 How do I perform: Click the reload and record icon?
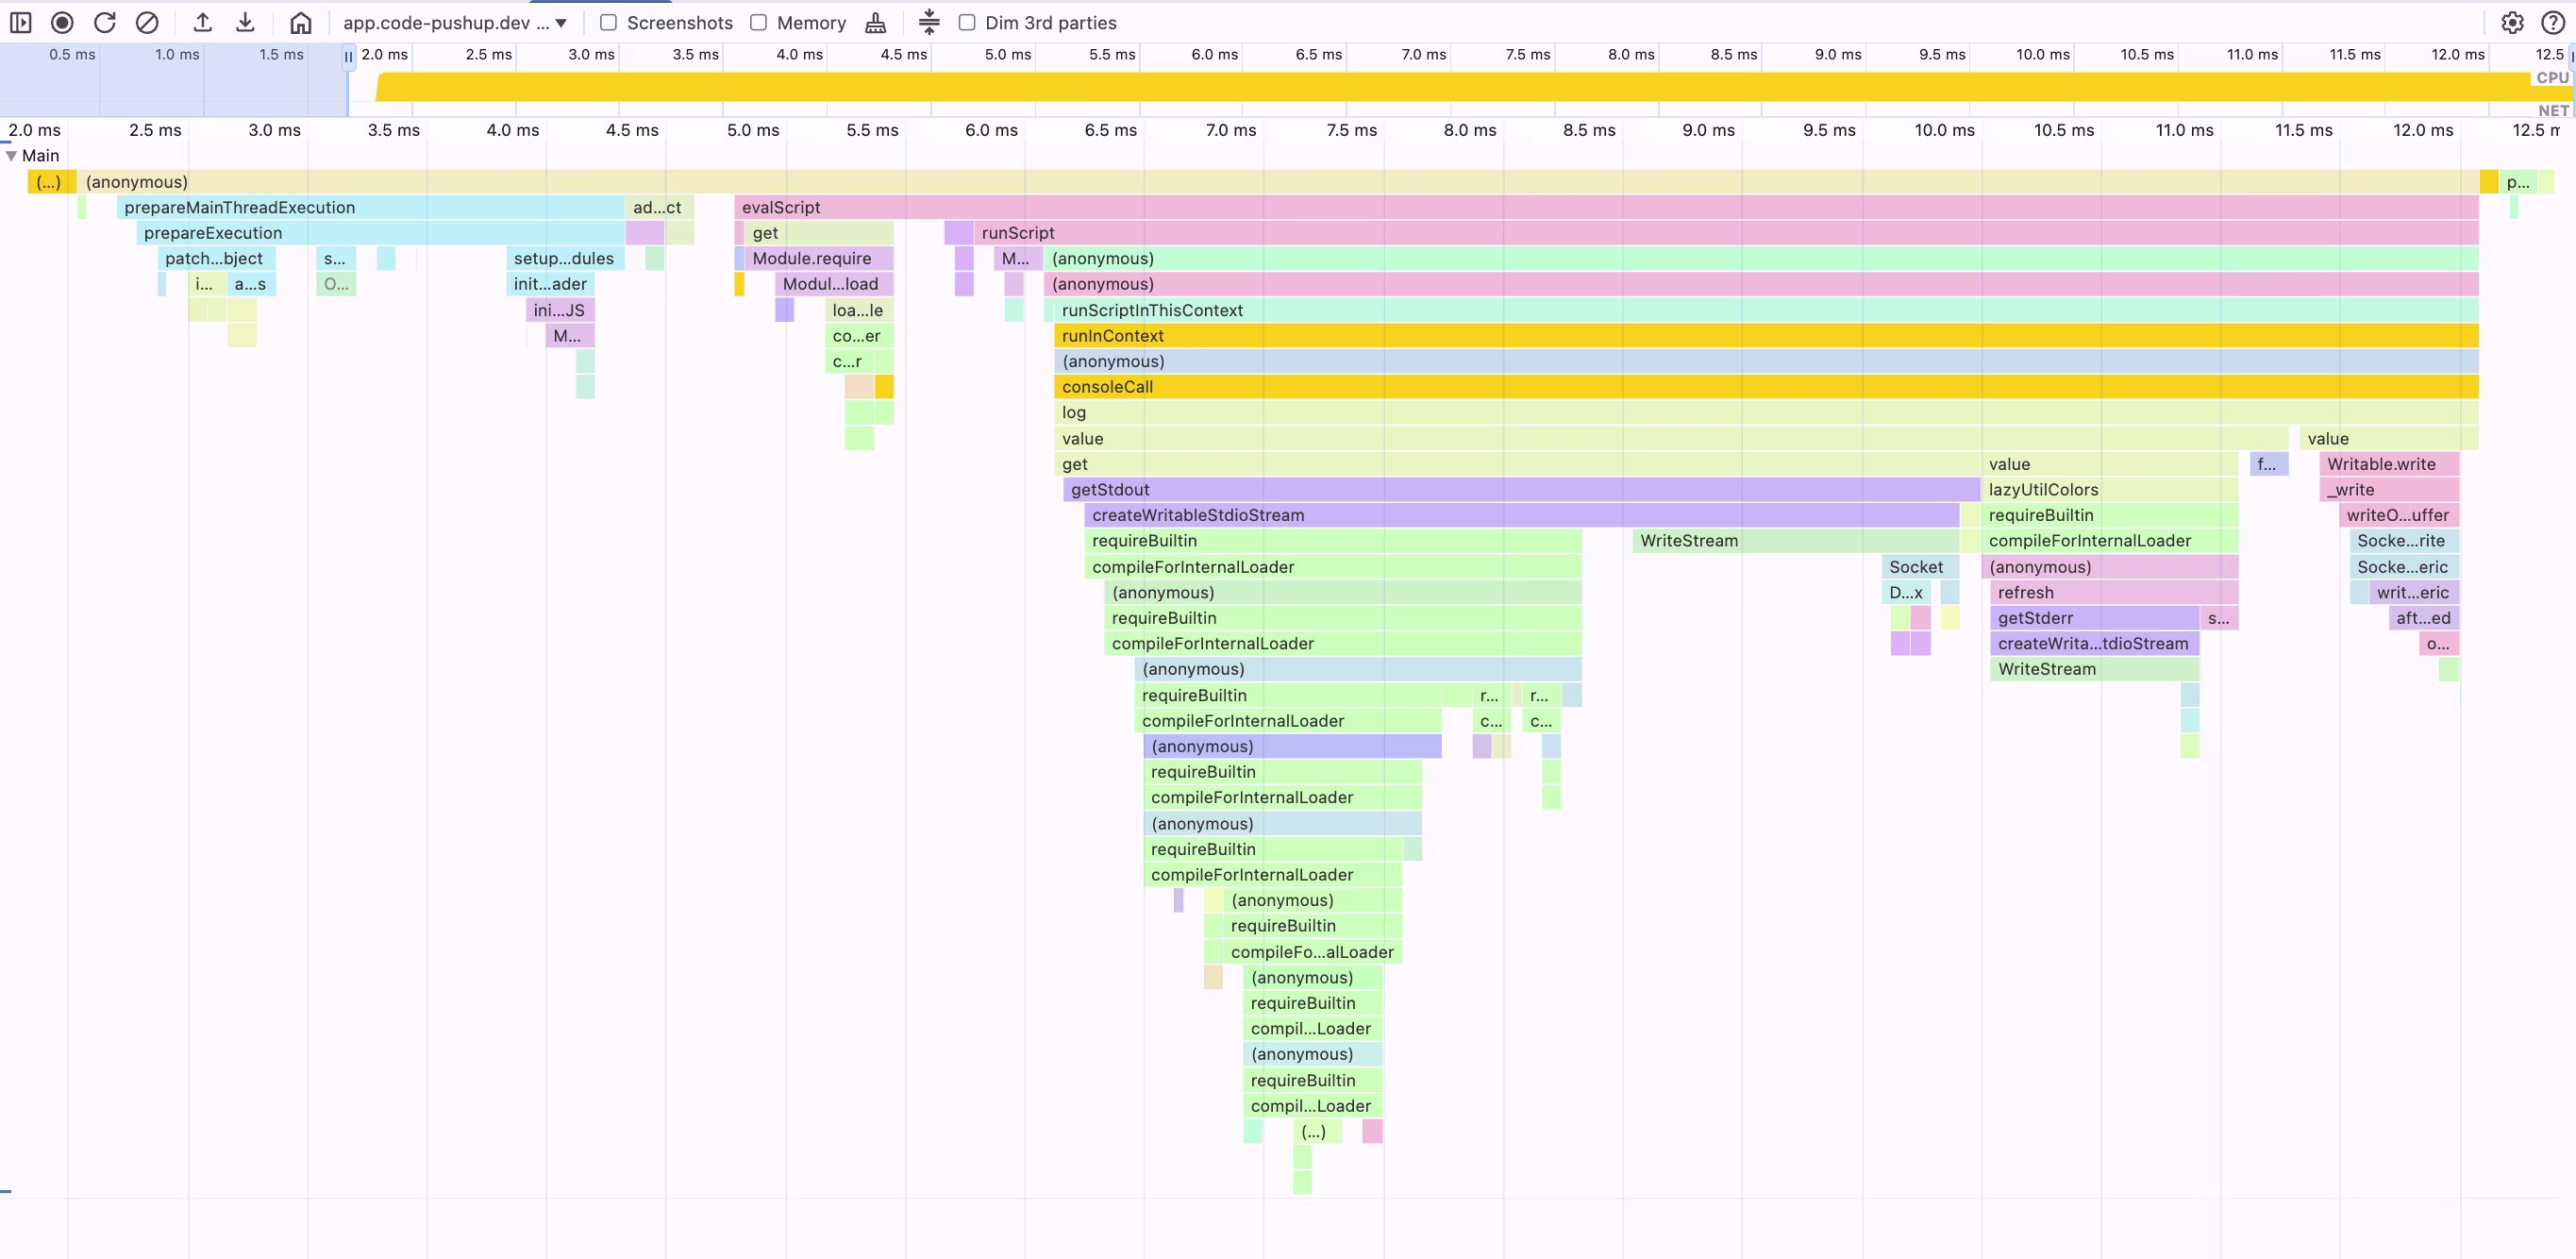click(x=105, y=22)
